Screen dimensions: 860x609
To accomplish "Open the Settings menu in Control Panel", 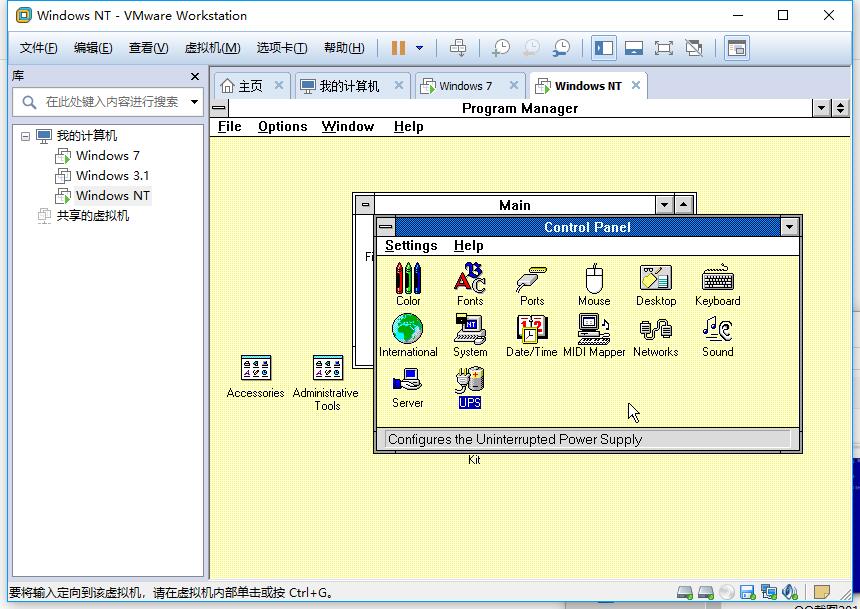I will tap(411, 245).
